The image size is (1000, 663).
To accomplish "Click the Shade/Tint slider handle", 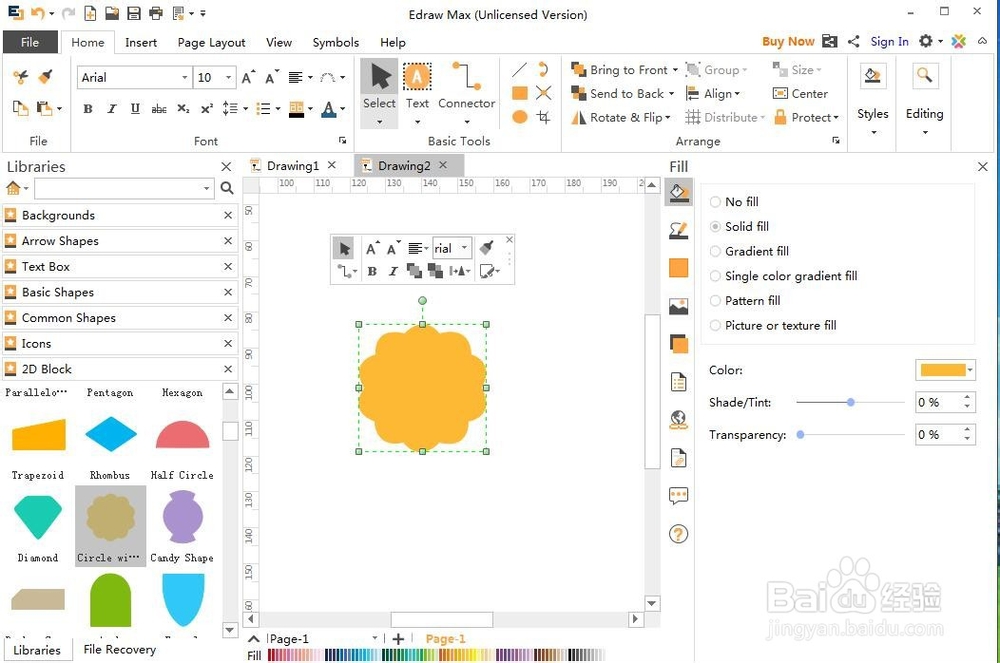I will [x=850, y=402].
